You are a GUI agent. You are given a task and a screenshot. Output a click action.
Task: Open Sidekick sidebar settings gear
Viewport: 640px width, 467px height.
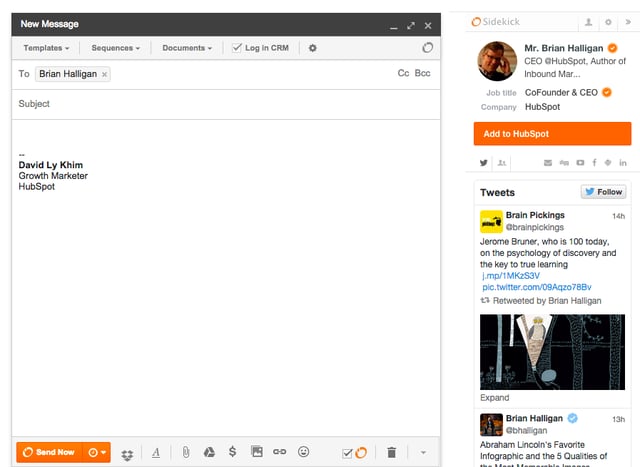click(x=608, y=22)
